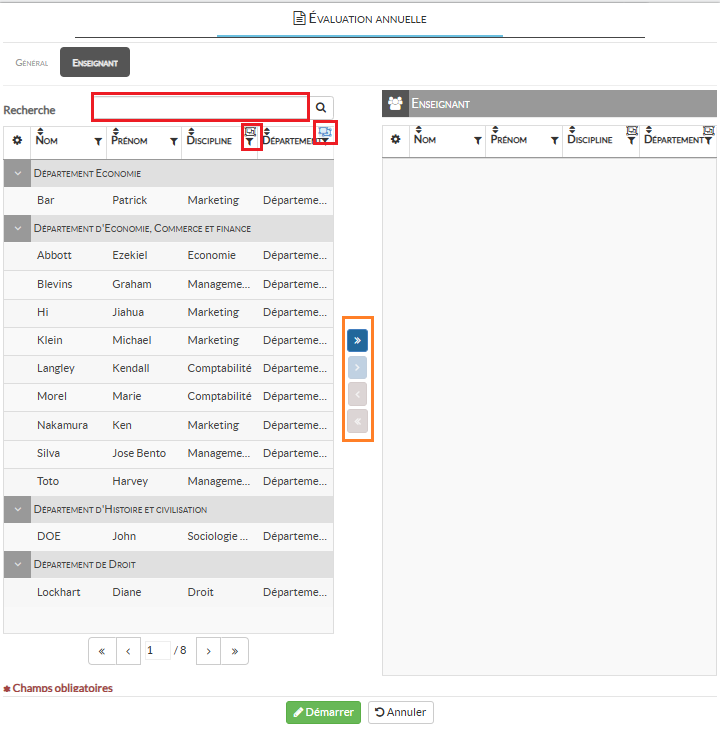Click the Discipline filter funnel in the left table
720x732 pixels.
[249, 142]
